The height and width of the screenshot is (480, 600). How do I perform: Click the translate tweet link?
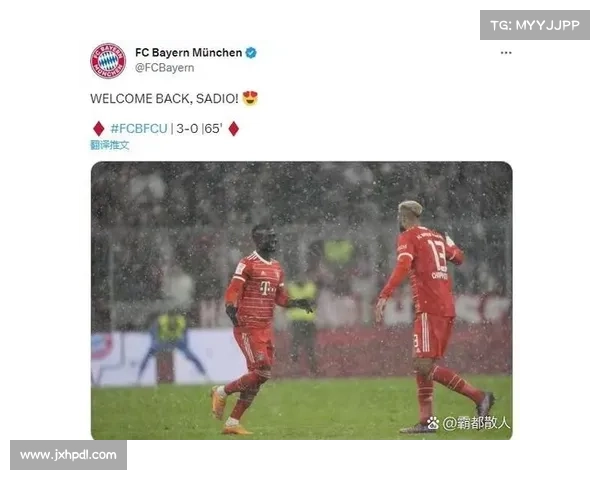(110, 145)
